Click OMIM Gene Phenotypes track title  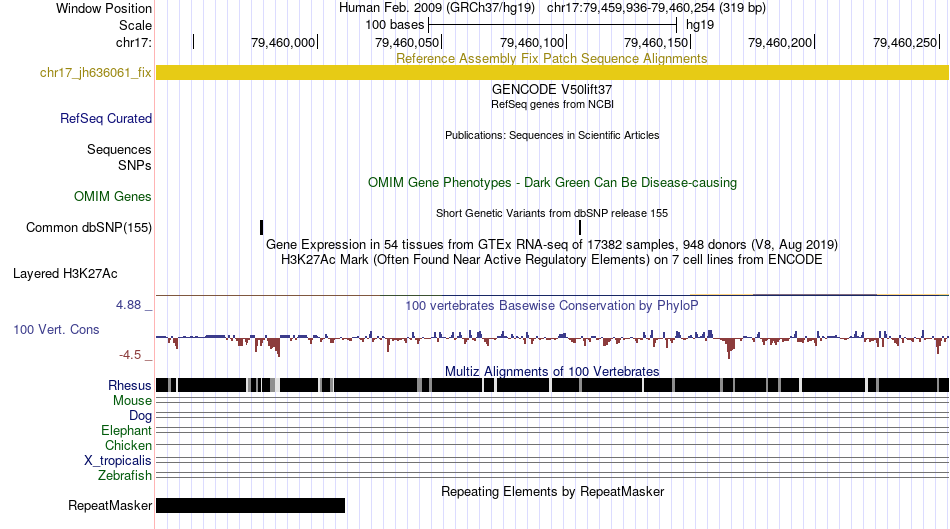552,183
